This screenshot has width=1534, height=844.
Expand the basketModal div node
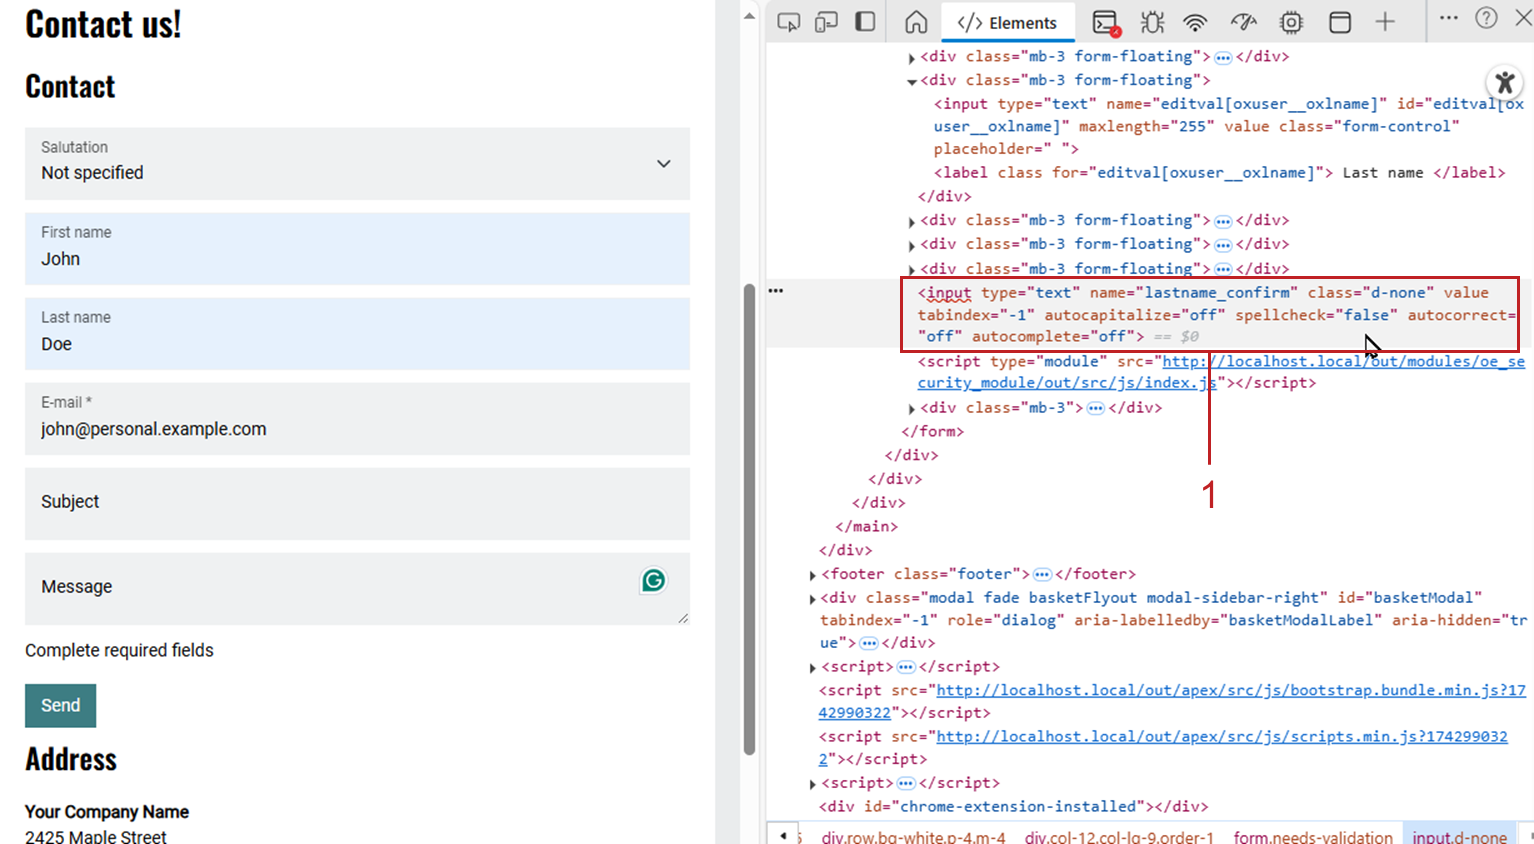pos(812,599)
